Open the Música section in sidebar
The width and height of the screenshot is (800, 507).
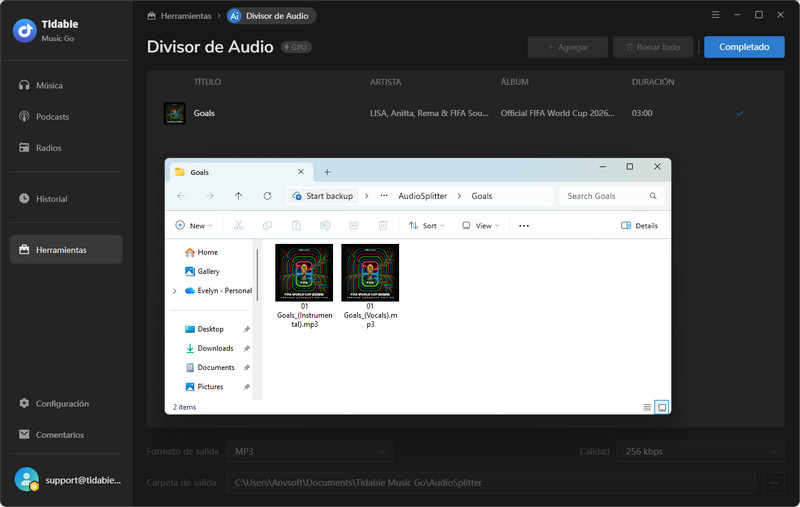click(66, 85)
